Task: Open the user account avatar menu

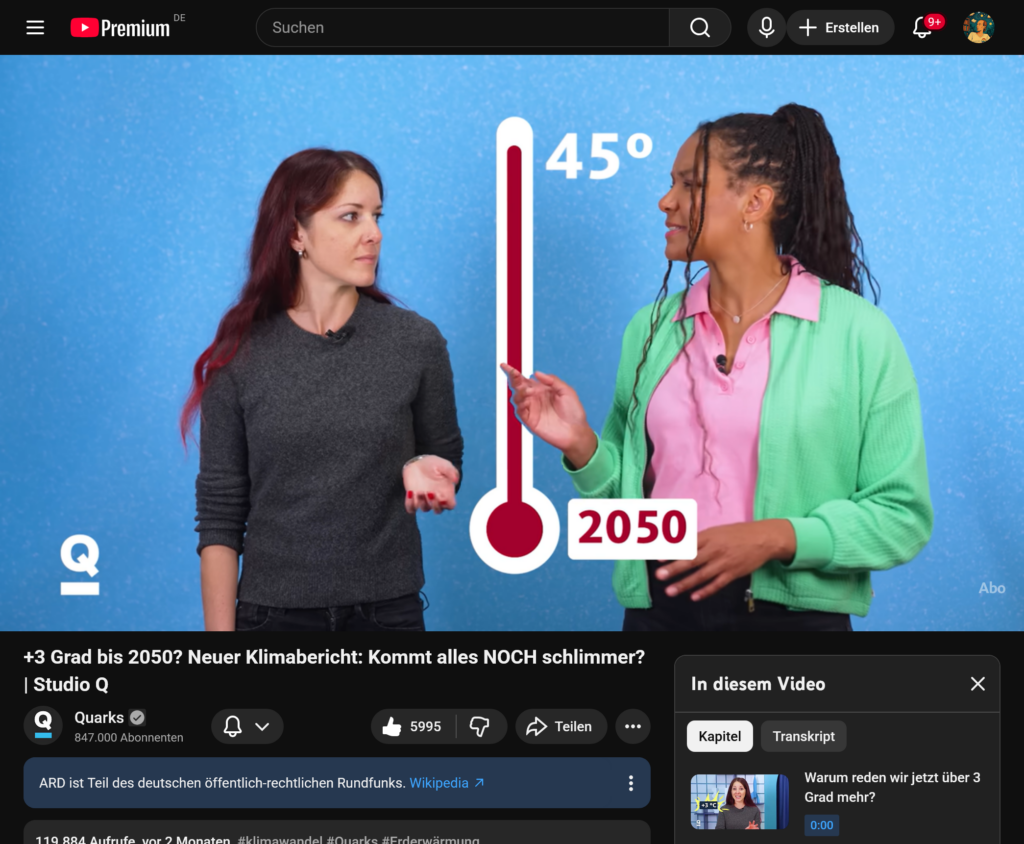Action: pyautogui.click(x=978, y=28)
